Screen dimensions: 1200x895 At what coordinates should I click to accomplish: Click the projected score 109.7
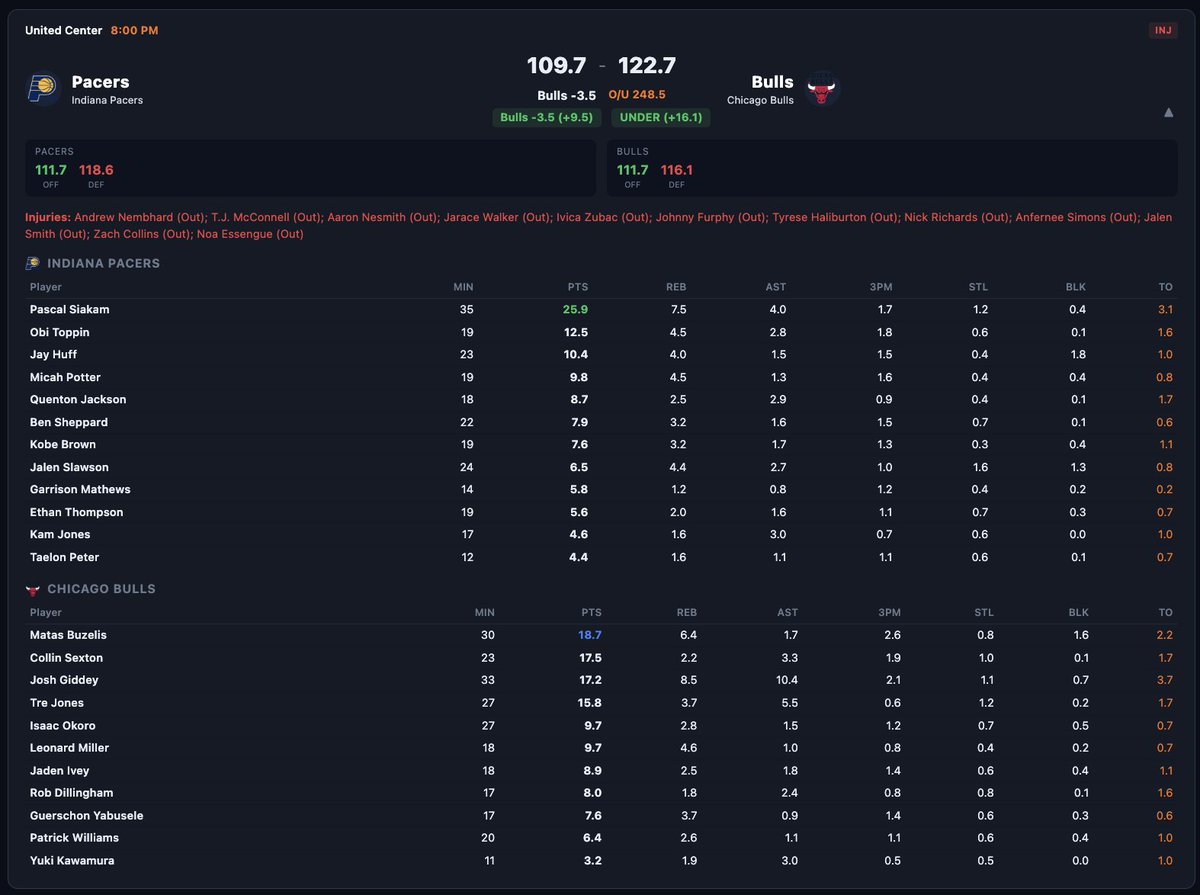click(x=556, y=66)
